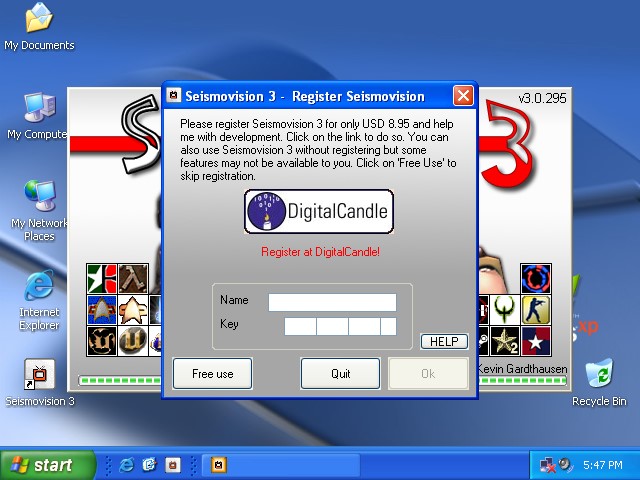This screenshot has width=640, height=480.
Task: Select the gold star with 2 icon
Action: pyautogui.click(x=505, y=340)
